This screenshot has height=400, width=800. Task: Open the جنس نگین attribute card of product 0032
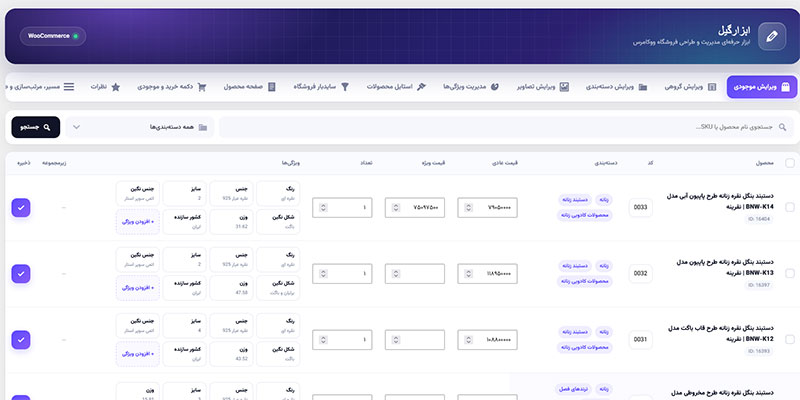coord(138,259)
